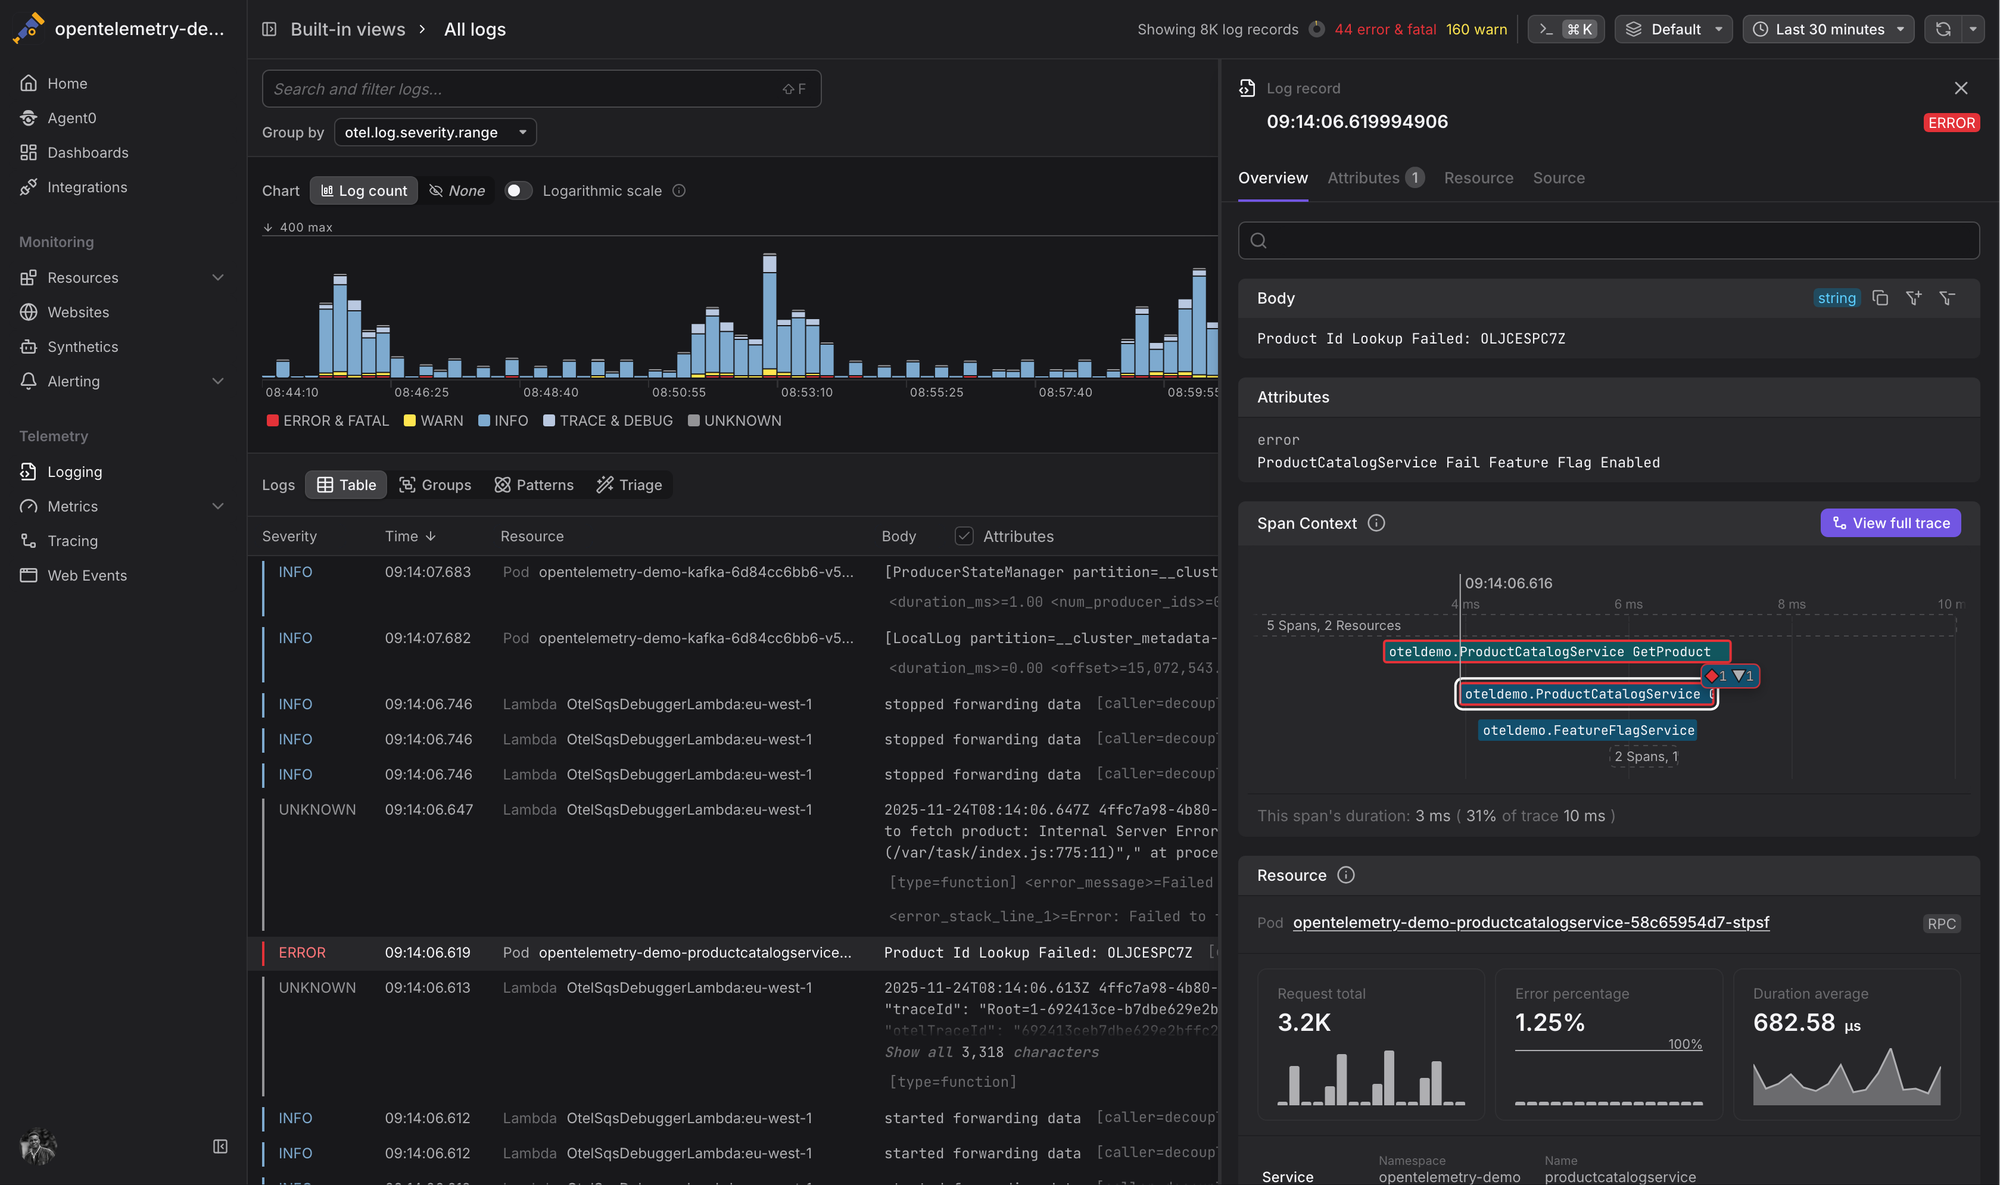Viewport: 2000px width, 1185px height.
Task: Click Show all 3,318 characters
Action: point(991,1052)
